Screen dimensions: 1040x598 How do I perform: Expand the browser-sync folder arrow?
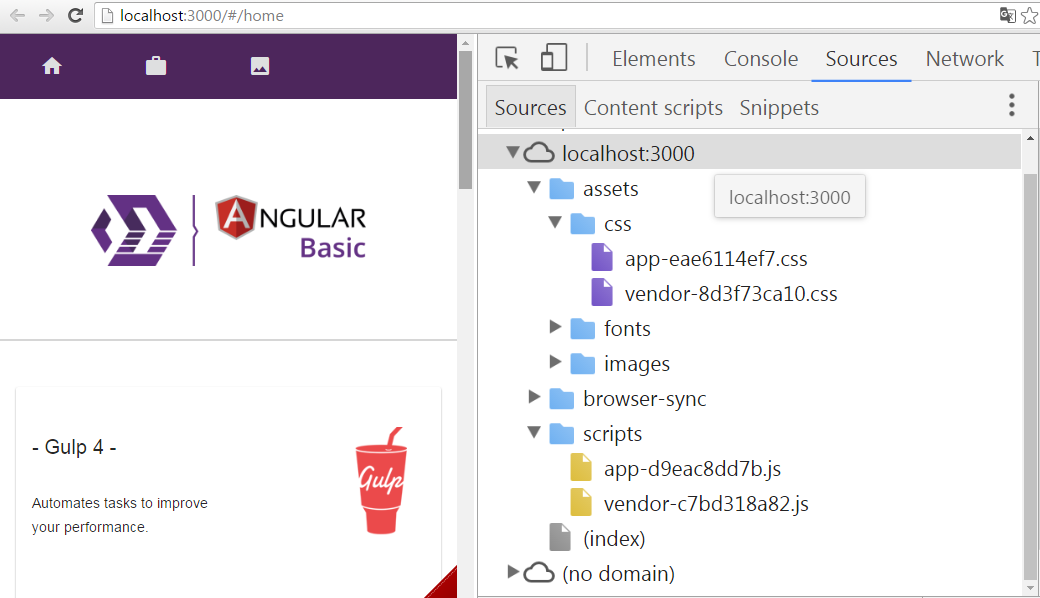535,396
